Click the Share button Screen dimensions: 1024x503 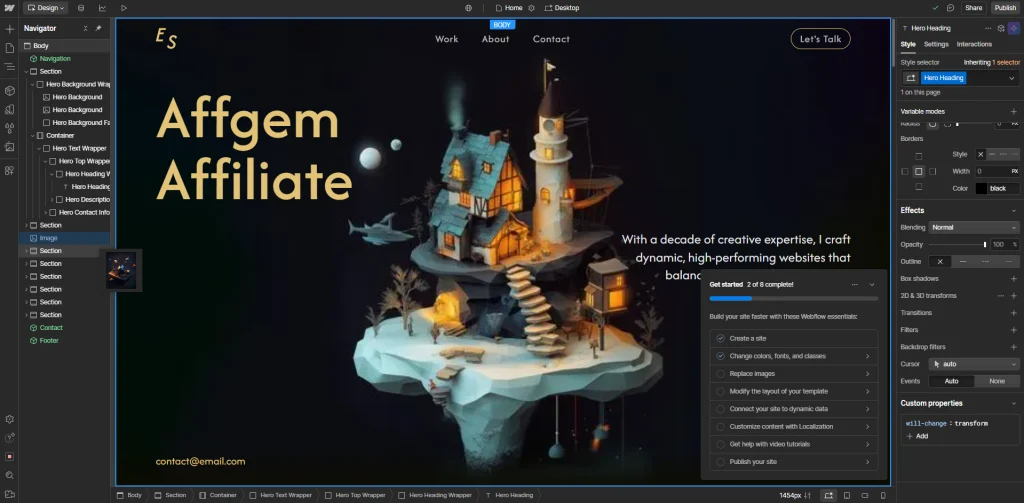[x=973, y=8]
